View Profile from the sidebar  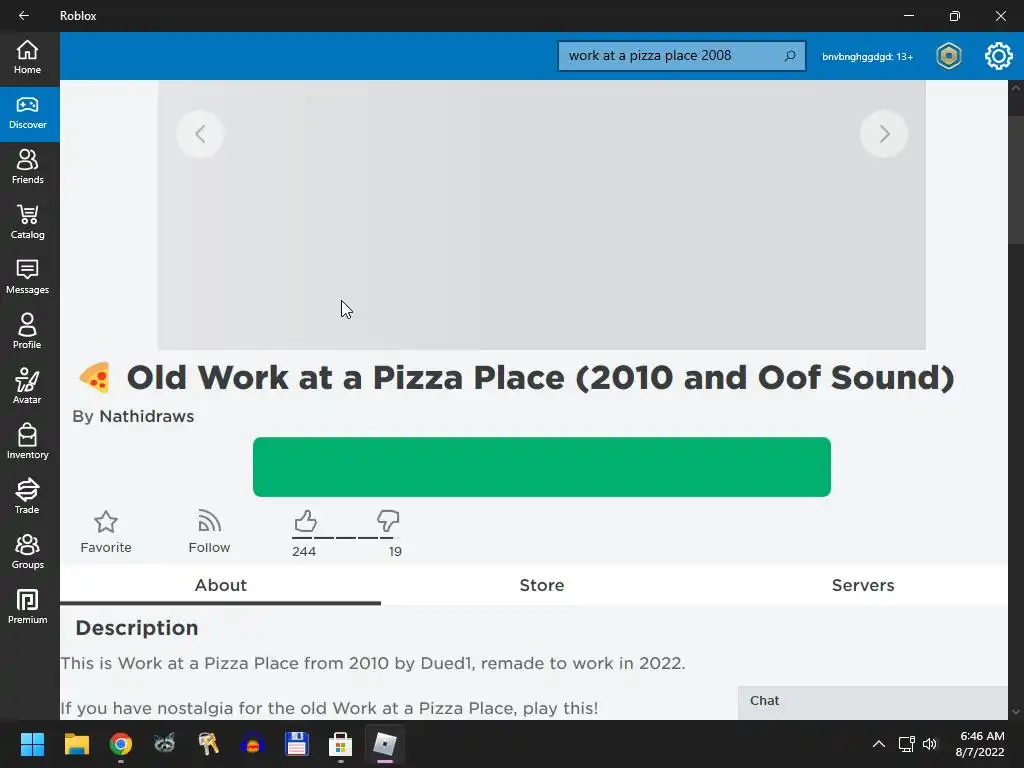point(27,332)
